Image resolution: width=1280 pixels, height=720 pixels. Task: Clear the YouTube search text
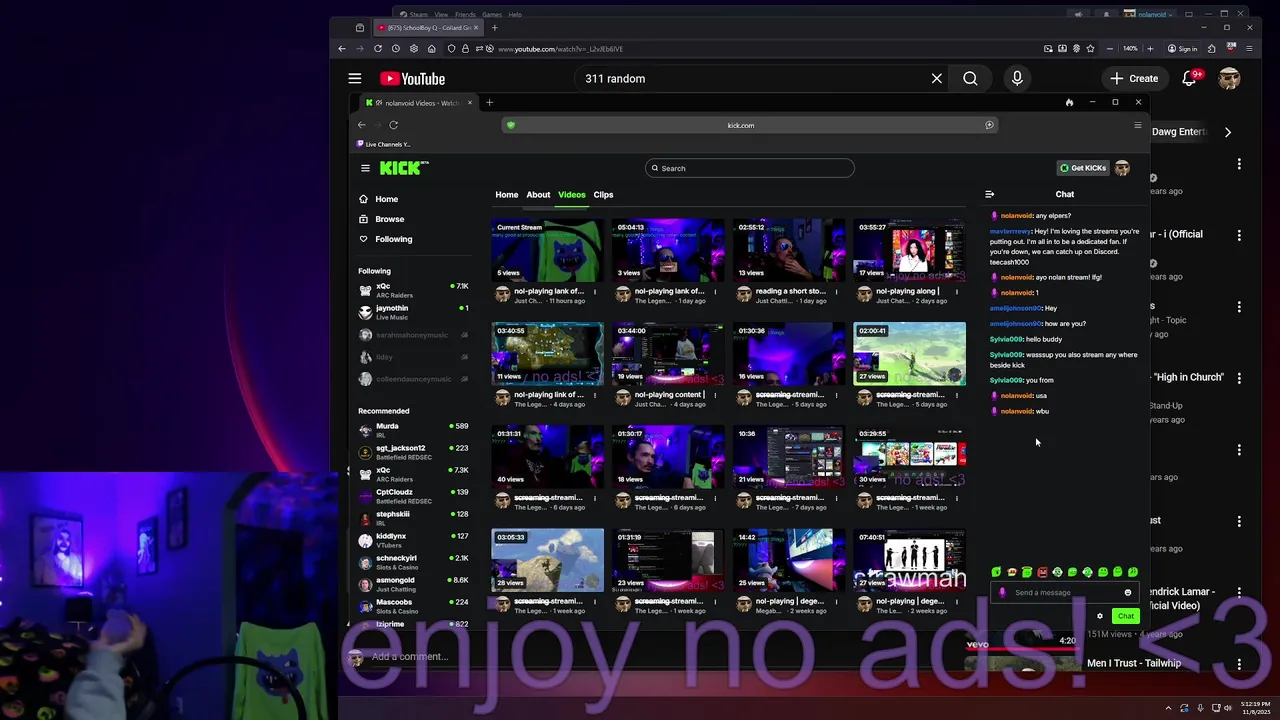[x=937, y=78]
